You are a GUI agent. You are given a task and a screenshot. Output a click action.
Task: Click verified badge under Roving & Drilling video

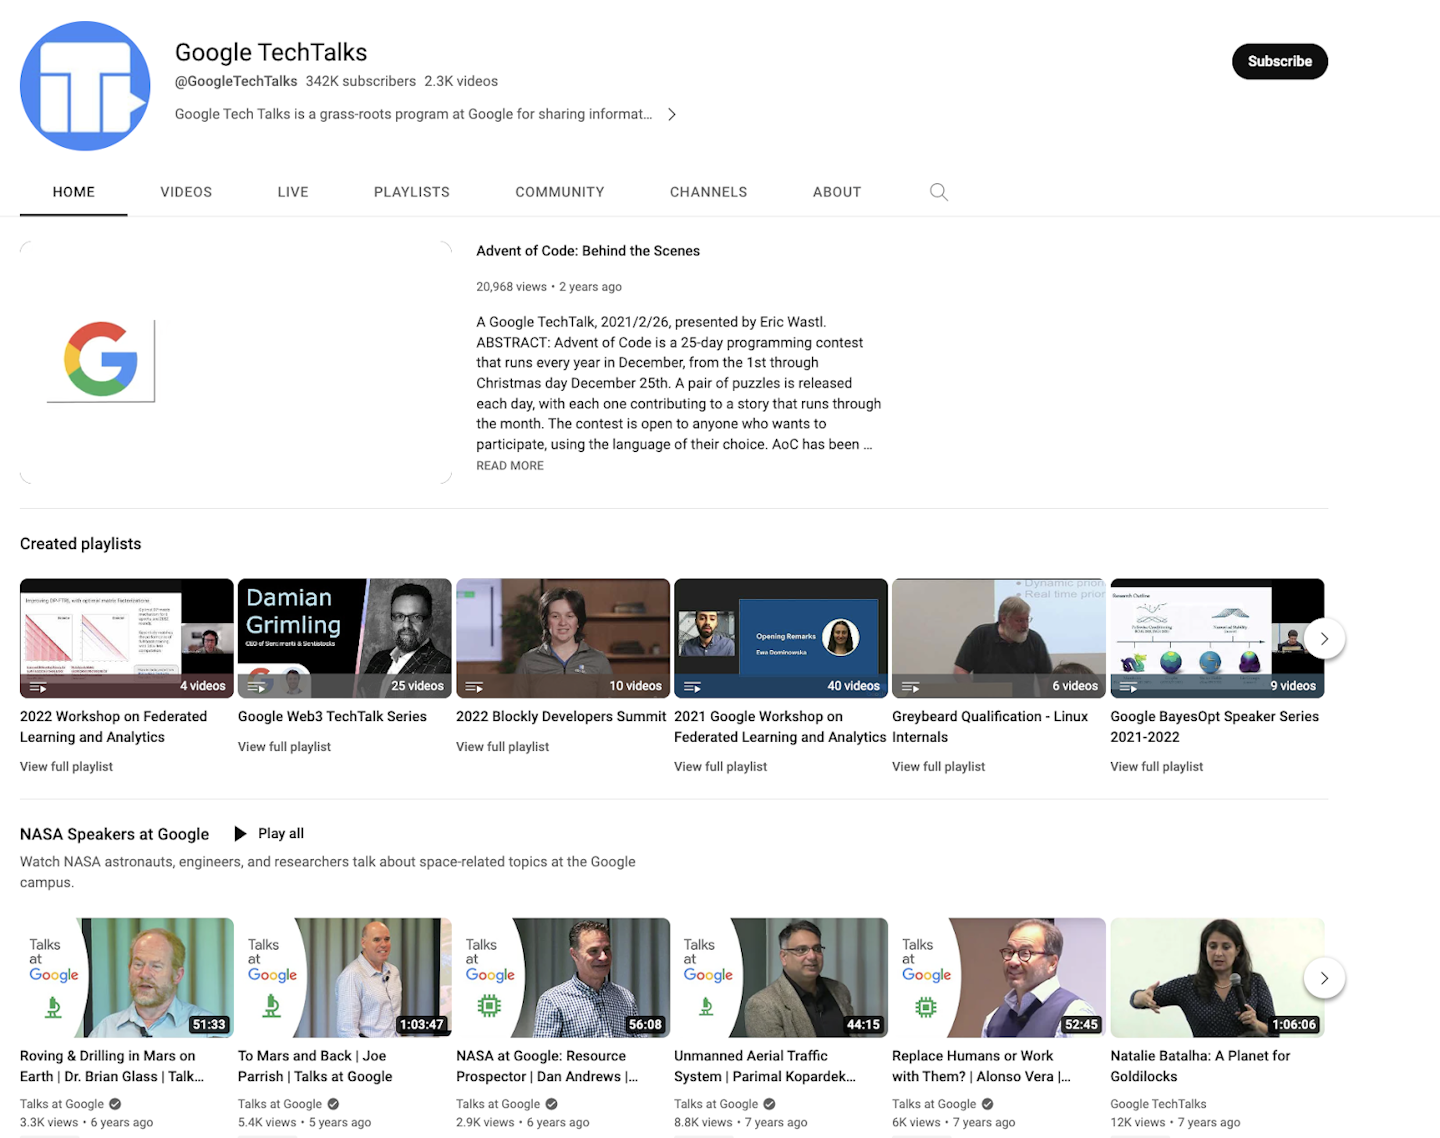click(115, 1104)
